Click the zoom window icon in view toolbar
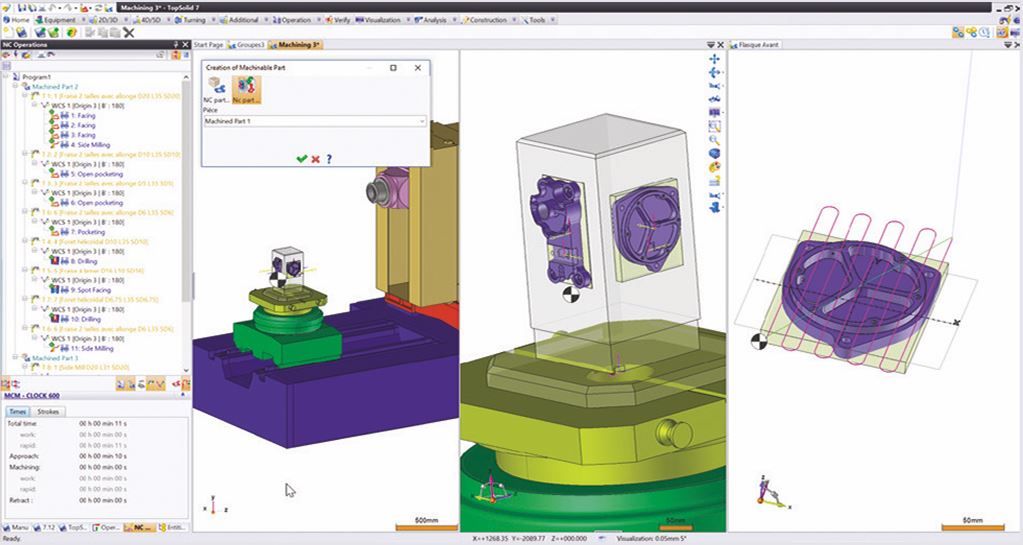1023x545 pixels. point(715,126)
